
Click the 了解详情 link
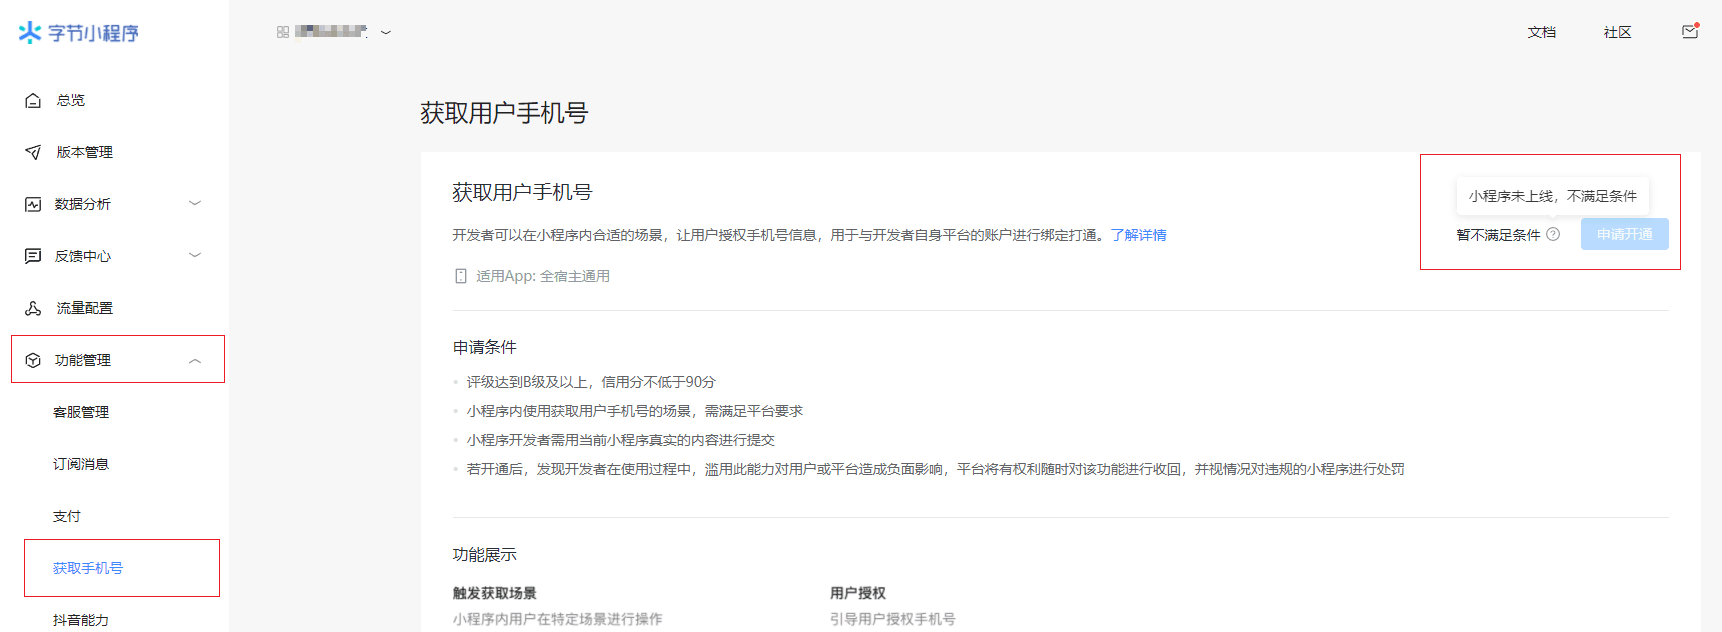click(1139, 235)
